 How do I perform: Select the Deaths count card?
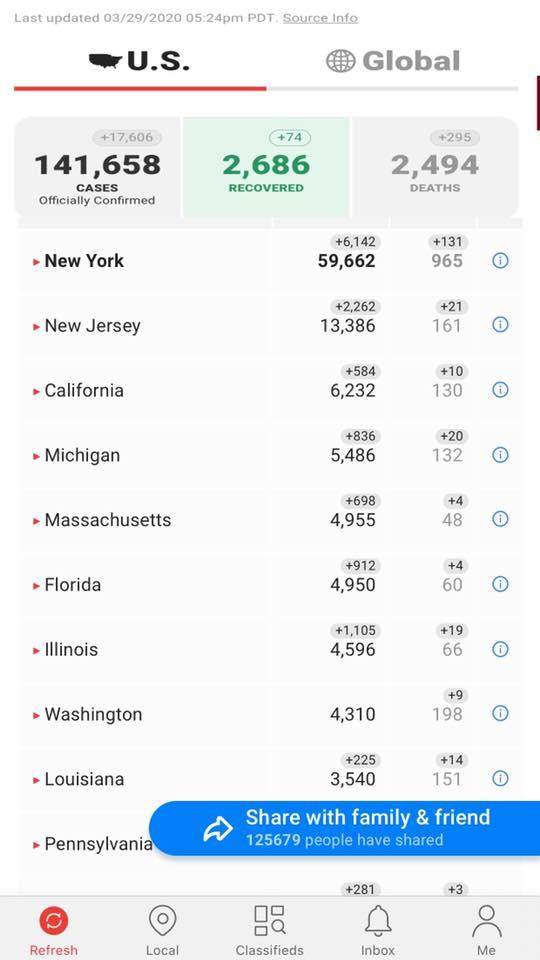[435, 167]
